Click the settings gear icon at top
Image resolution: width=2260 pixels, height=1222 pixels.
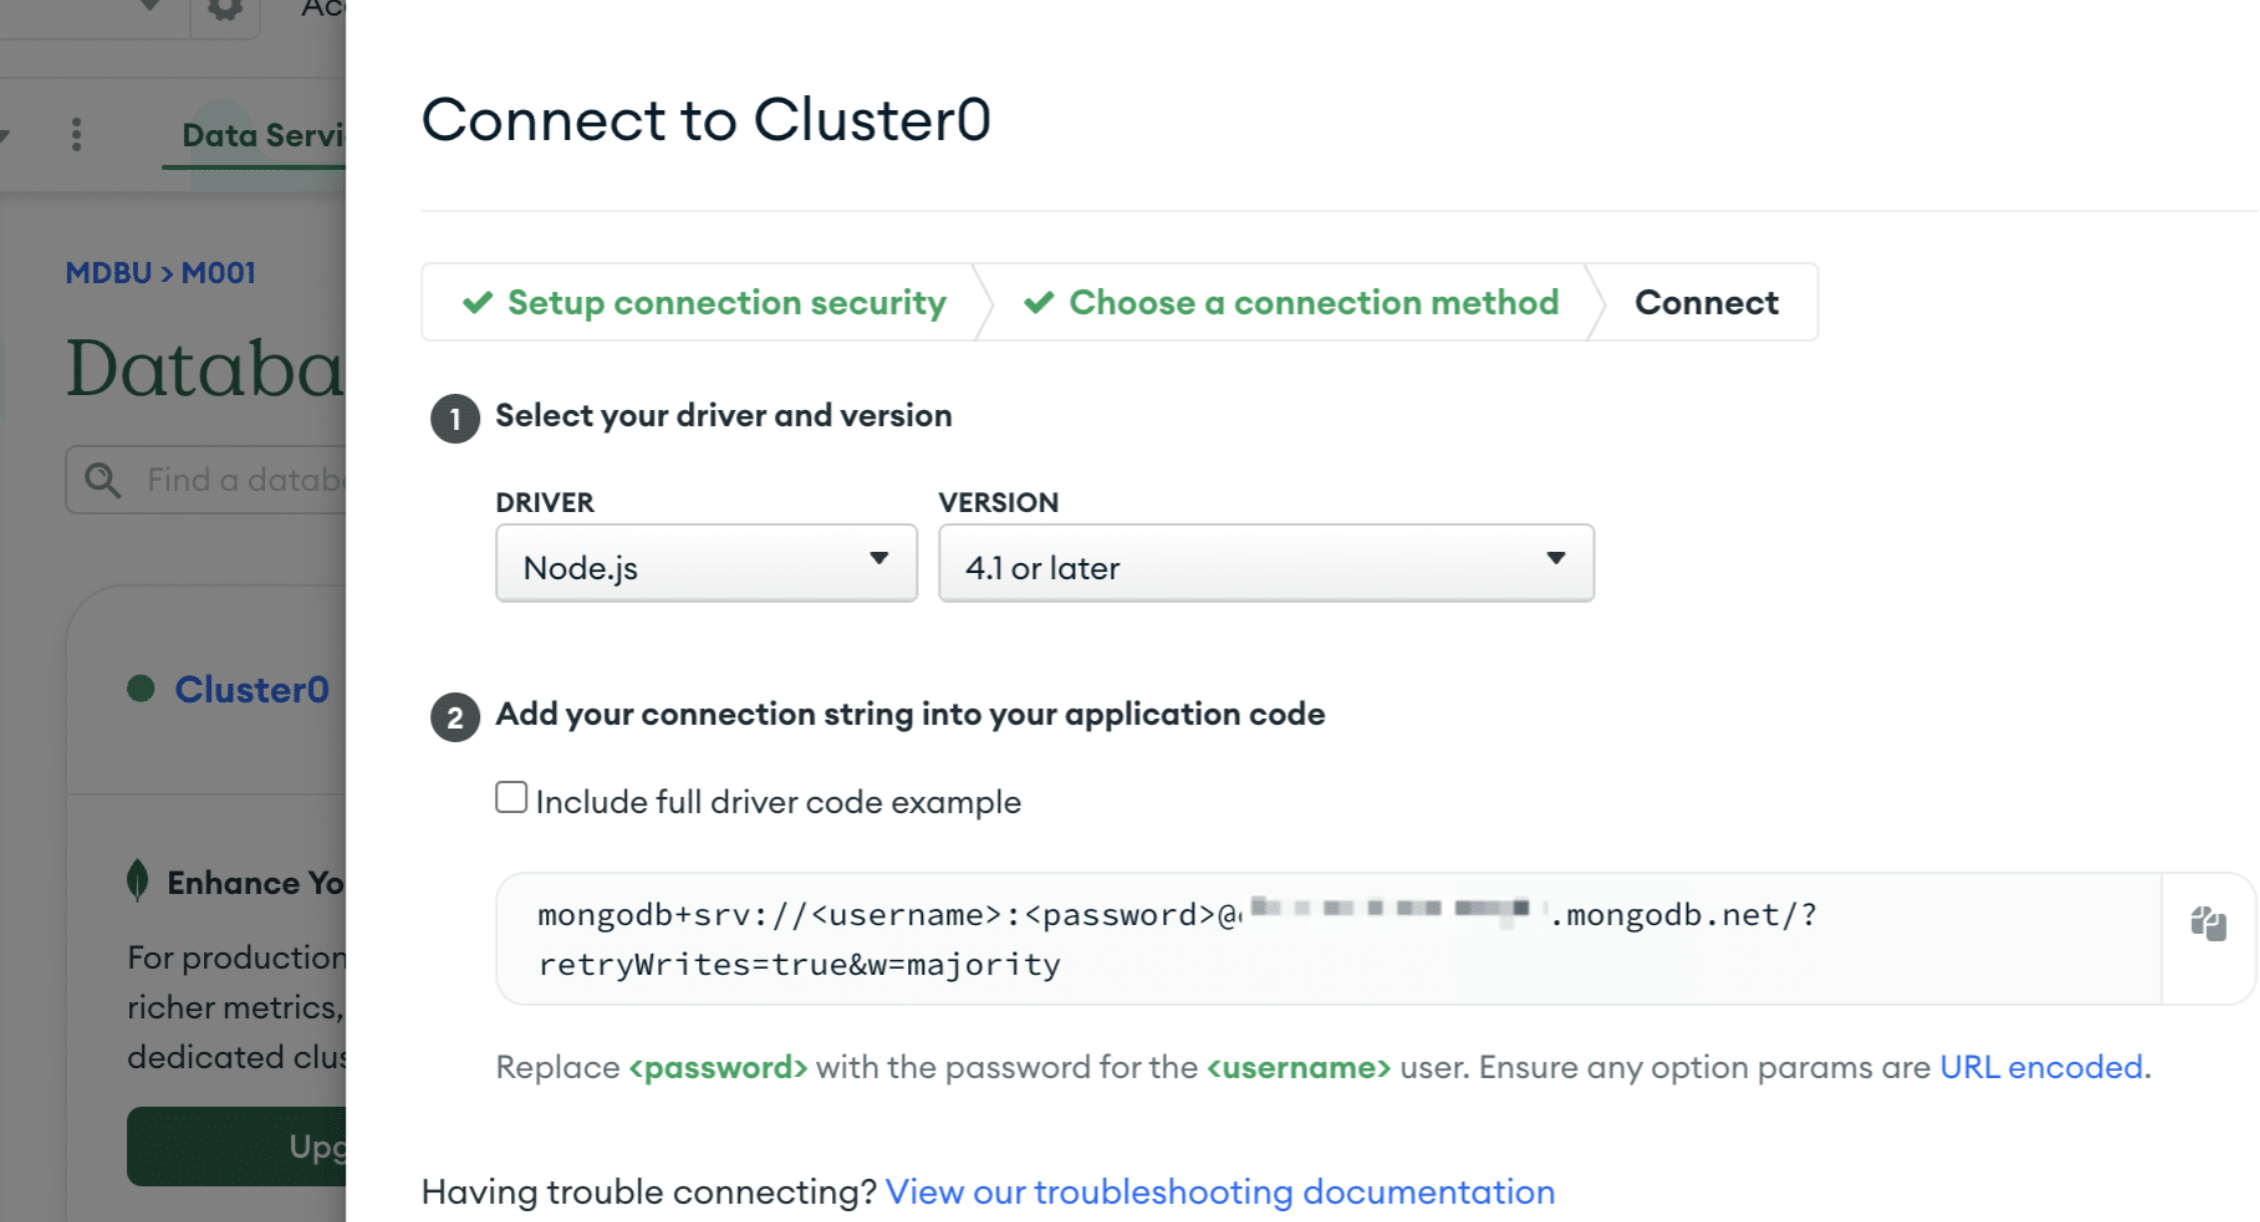[225, 10]
